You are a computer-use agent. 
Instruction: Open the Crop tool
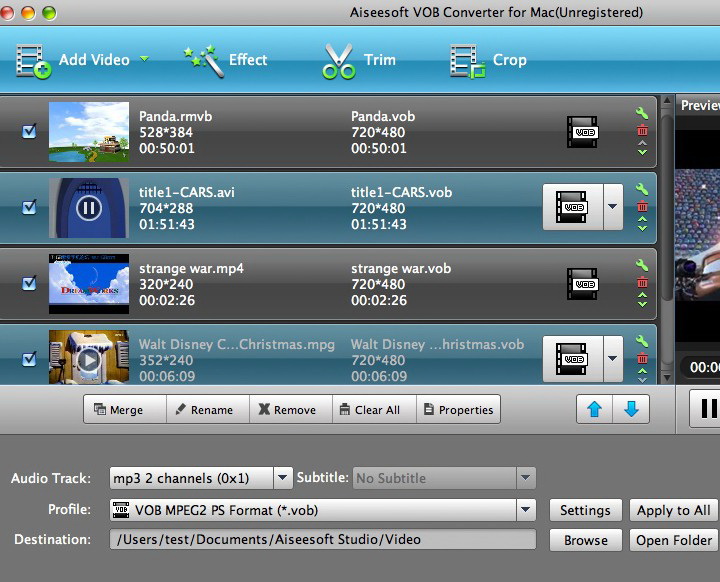488,60
